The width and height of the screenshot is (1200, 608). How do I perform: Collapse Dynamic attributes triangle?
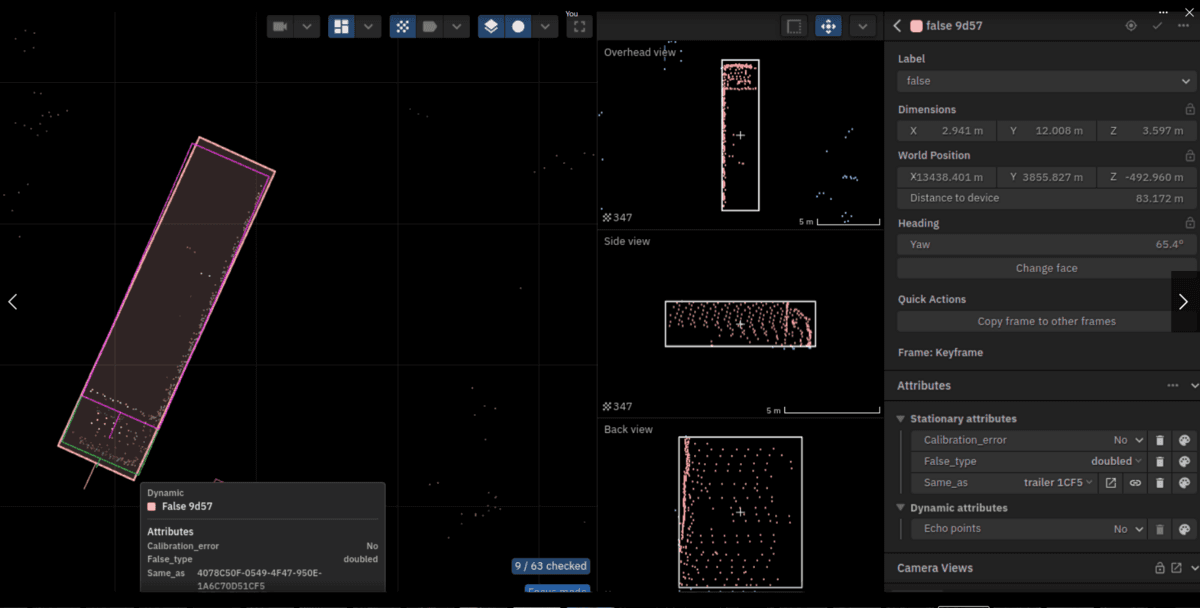tap(900, 508)
